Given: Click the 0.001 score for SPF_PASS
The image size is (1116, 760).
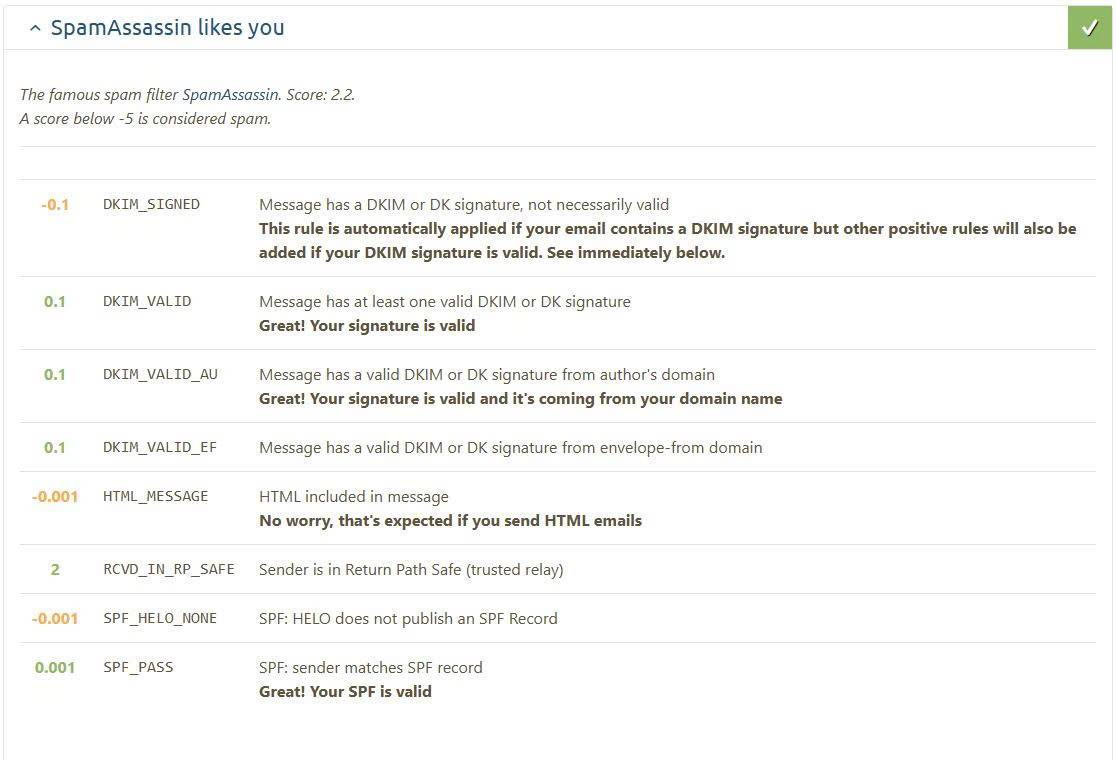Looking at the screenshot, I should click(x=55, y=667).
